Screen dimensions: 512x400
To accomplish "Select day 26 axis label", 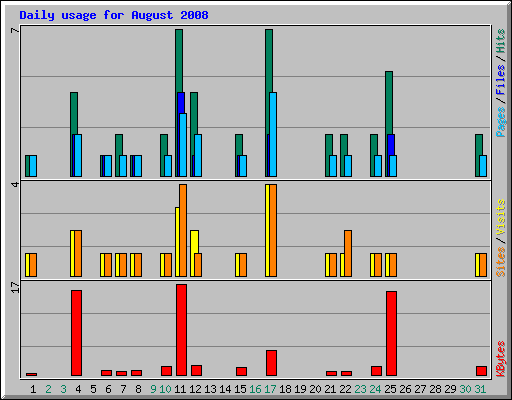I will [x=405, y=389].
